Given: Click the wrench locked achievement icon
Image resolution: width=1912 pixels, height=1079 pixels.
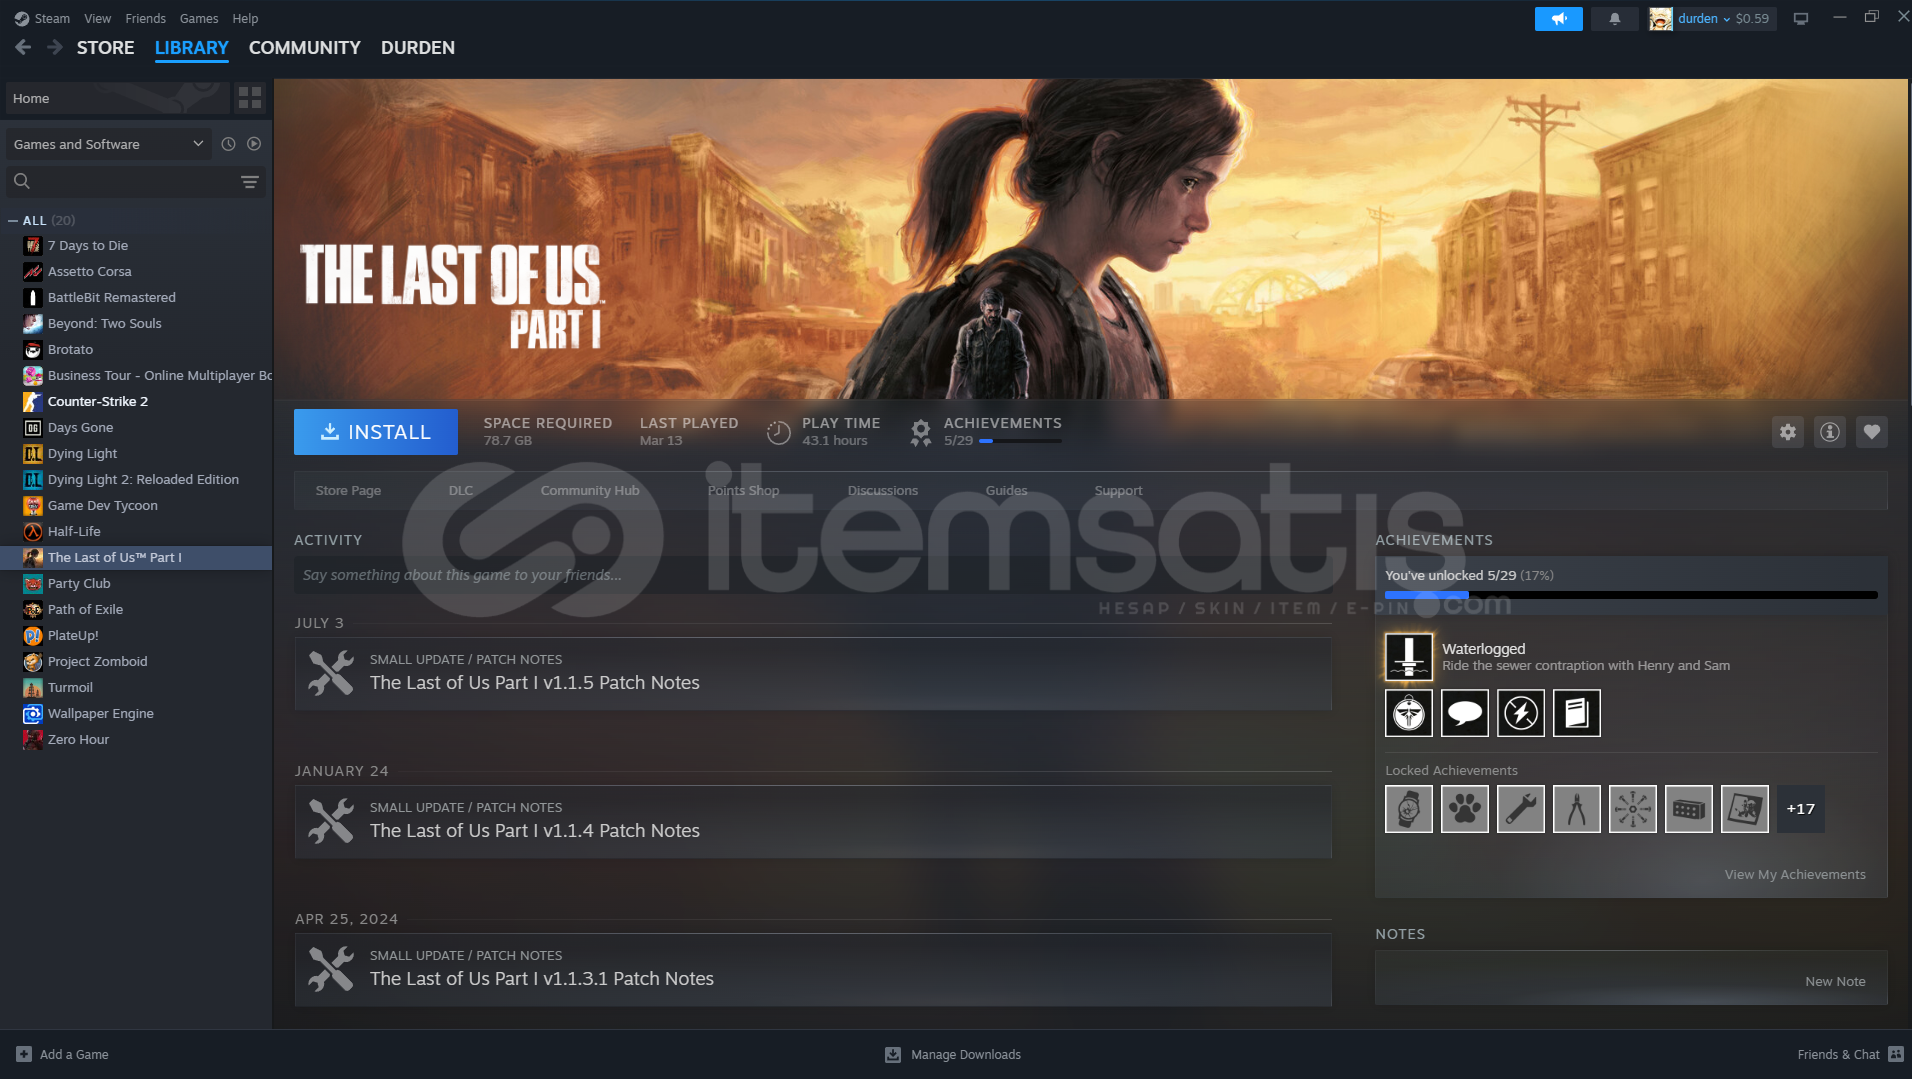Looking at the screenshot, I should click(1521, 809).
